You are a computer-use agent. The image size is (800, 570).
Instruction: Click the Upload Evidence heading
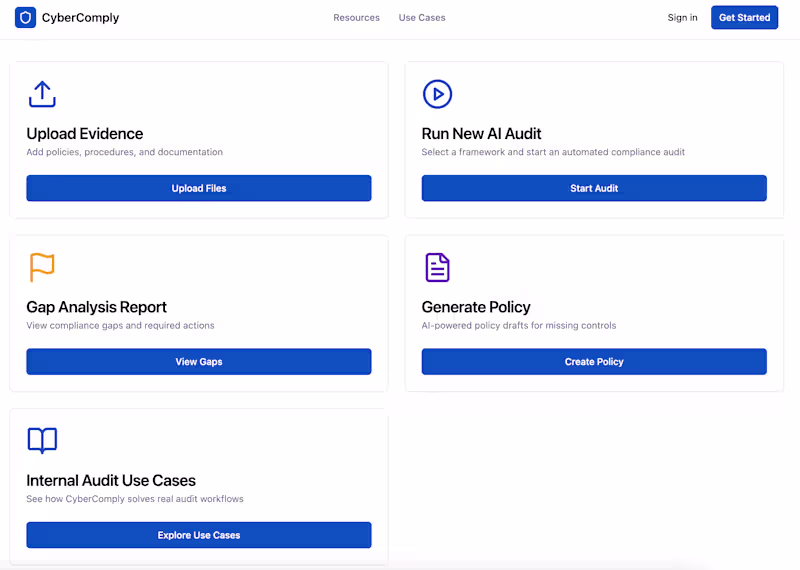click(x=85, y=134)
